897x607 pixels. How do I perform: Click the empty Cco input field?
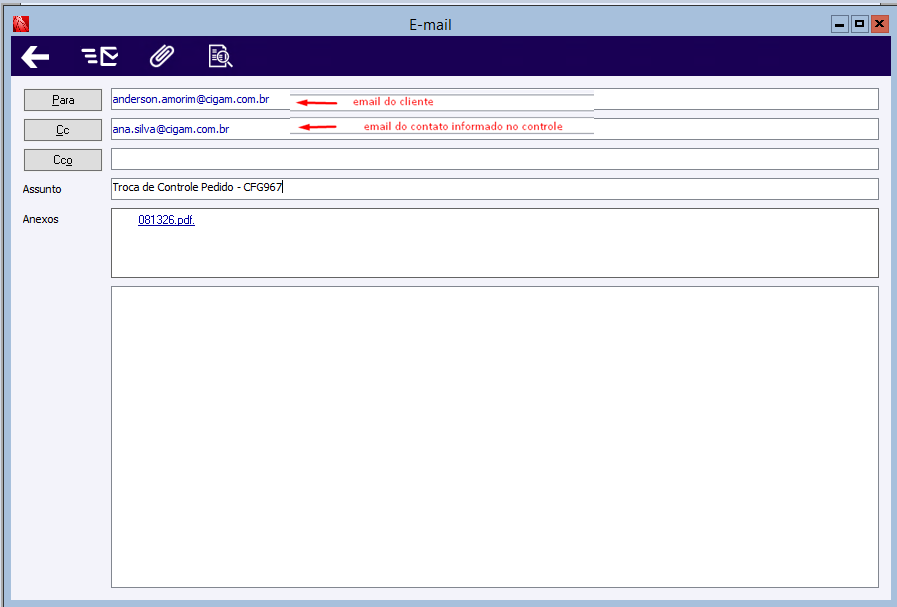point(495,159)
